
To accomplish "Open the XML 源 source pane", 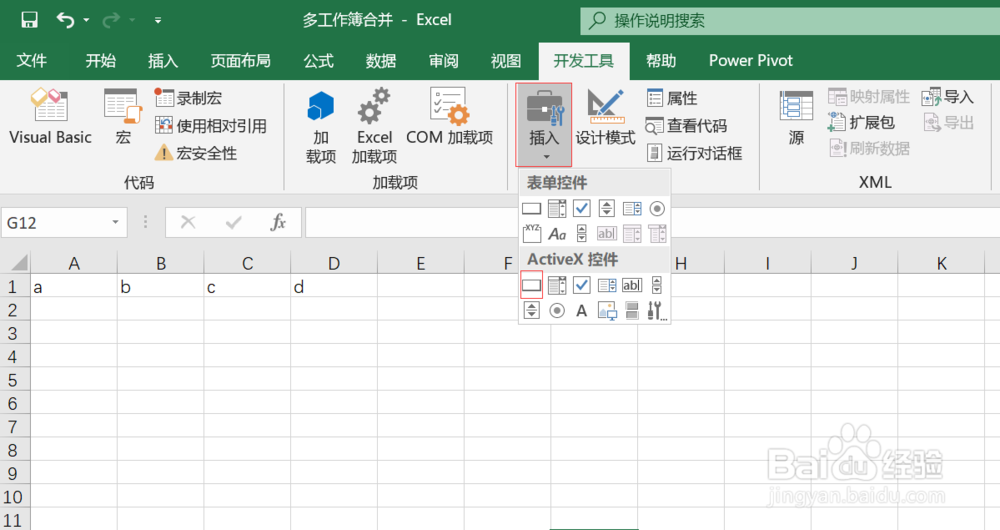I will 796,118.
